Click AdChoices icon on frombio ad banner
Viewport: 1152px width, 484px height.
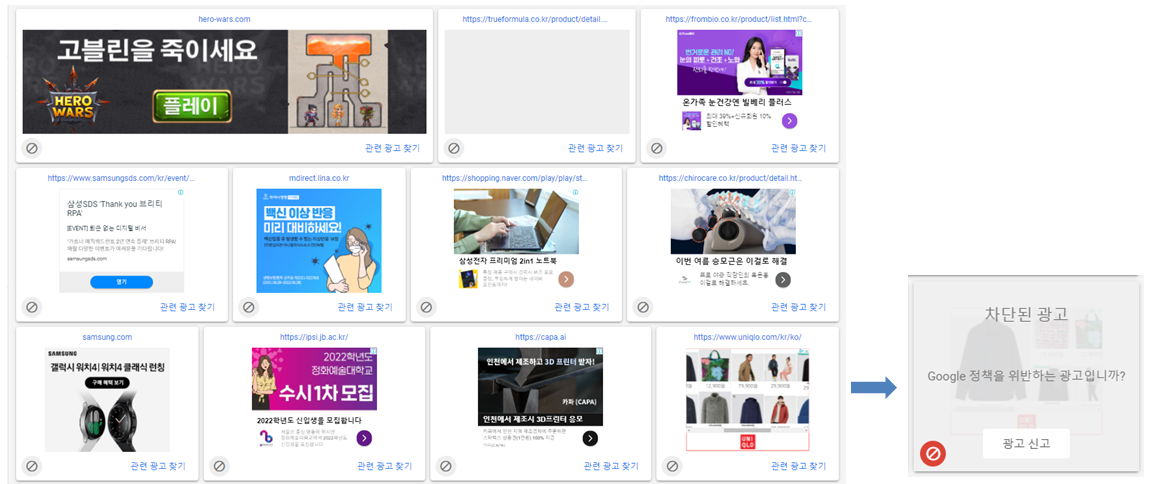click(799, 34)
